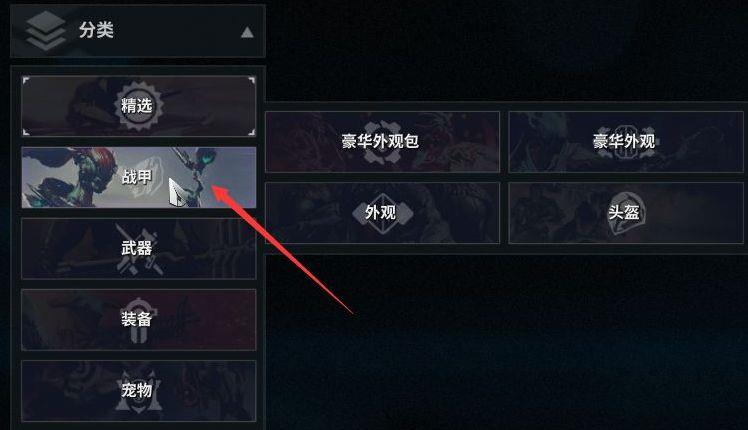Open the 战甲 warframe category
Image resolution: width=748 pixels, height=430 pixels.
[138, 177]
